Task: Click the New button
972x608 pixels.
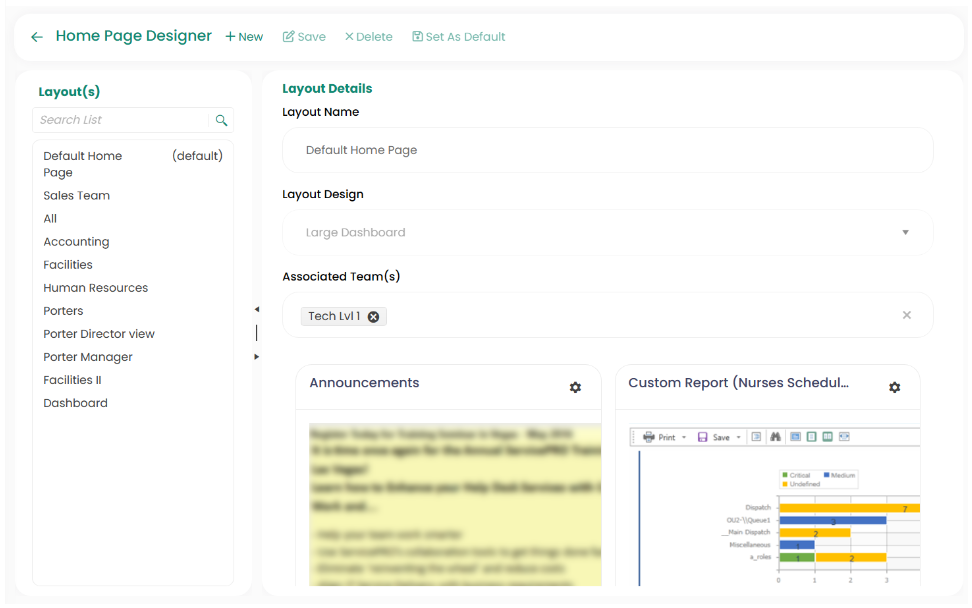Action: pos(244,37)
